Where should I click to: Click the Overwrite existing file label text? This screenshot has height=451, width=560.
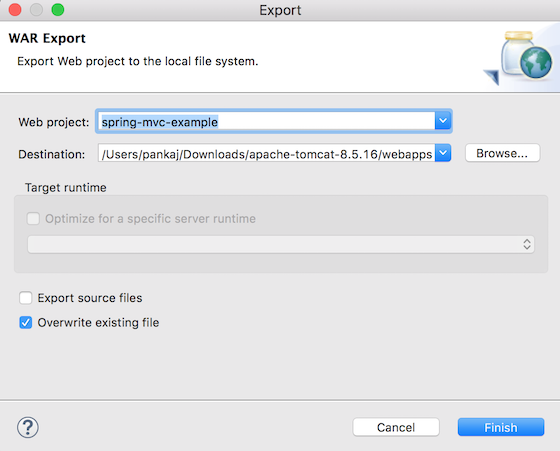(x=98, y=322)
